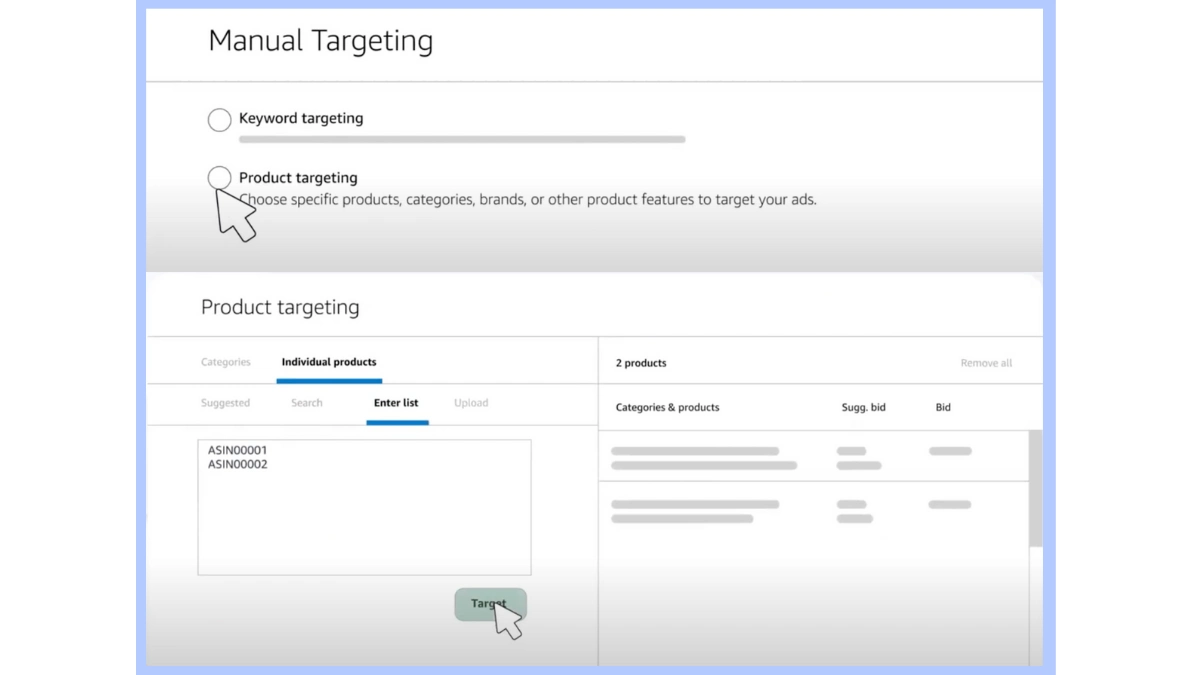The width and height of the screenshot is (1200, 675).
Task: Click the Remove all link
Action: coord(986,363)
